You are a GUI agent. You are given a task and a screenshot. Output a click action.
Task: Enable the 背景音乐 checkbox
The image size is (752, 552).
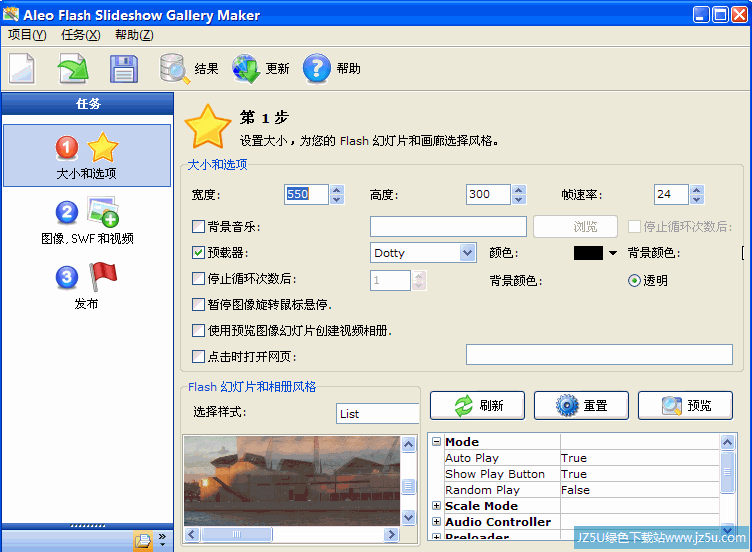click(x=198, y=226)
